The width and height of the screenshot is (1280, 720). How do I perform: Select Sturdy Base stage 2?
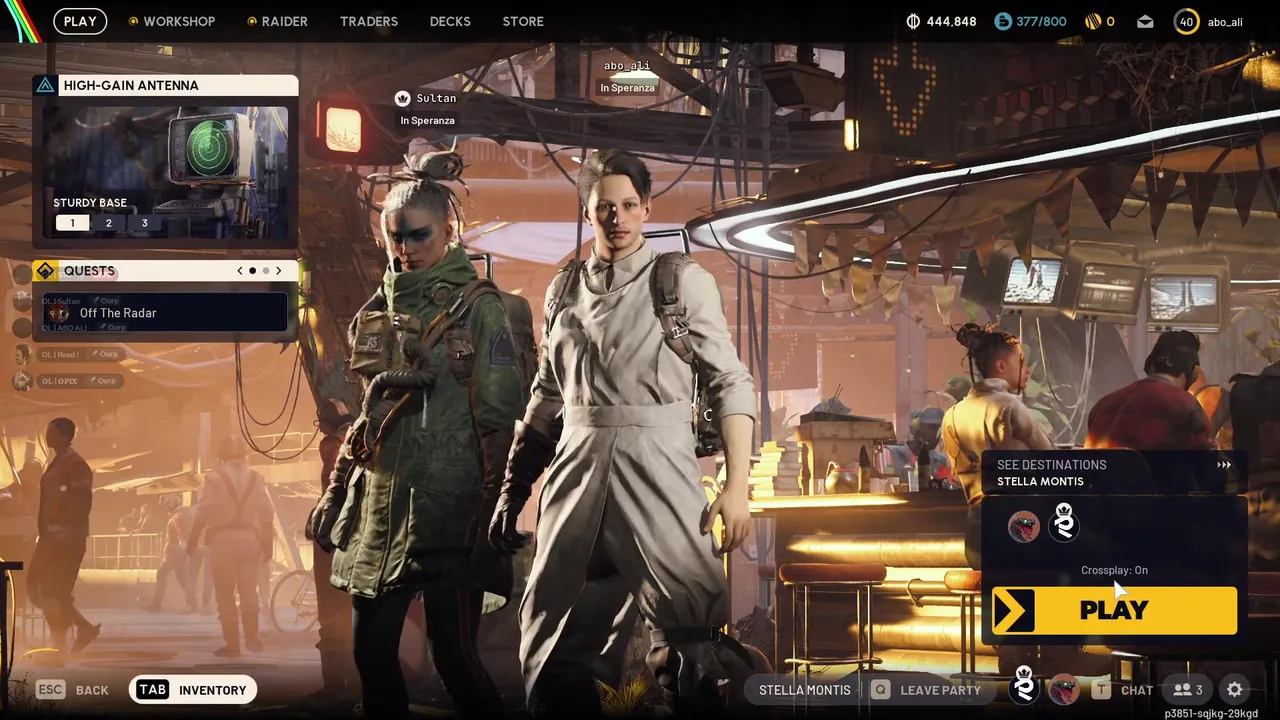(x=108, y=223)
